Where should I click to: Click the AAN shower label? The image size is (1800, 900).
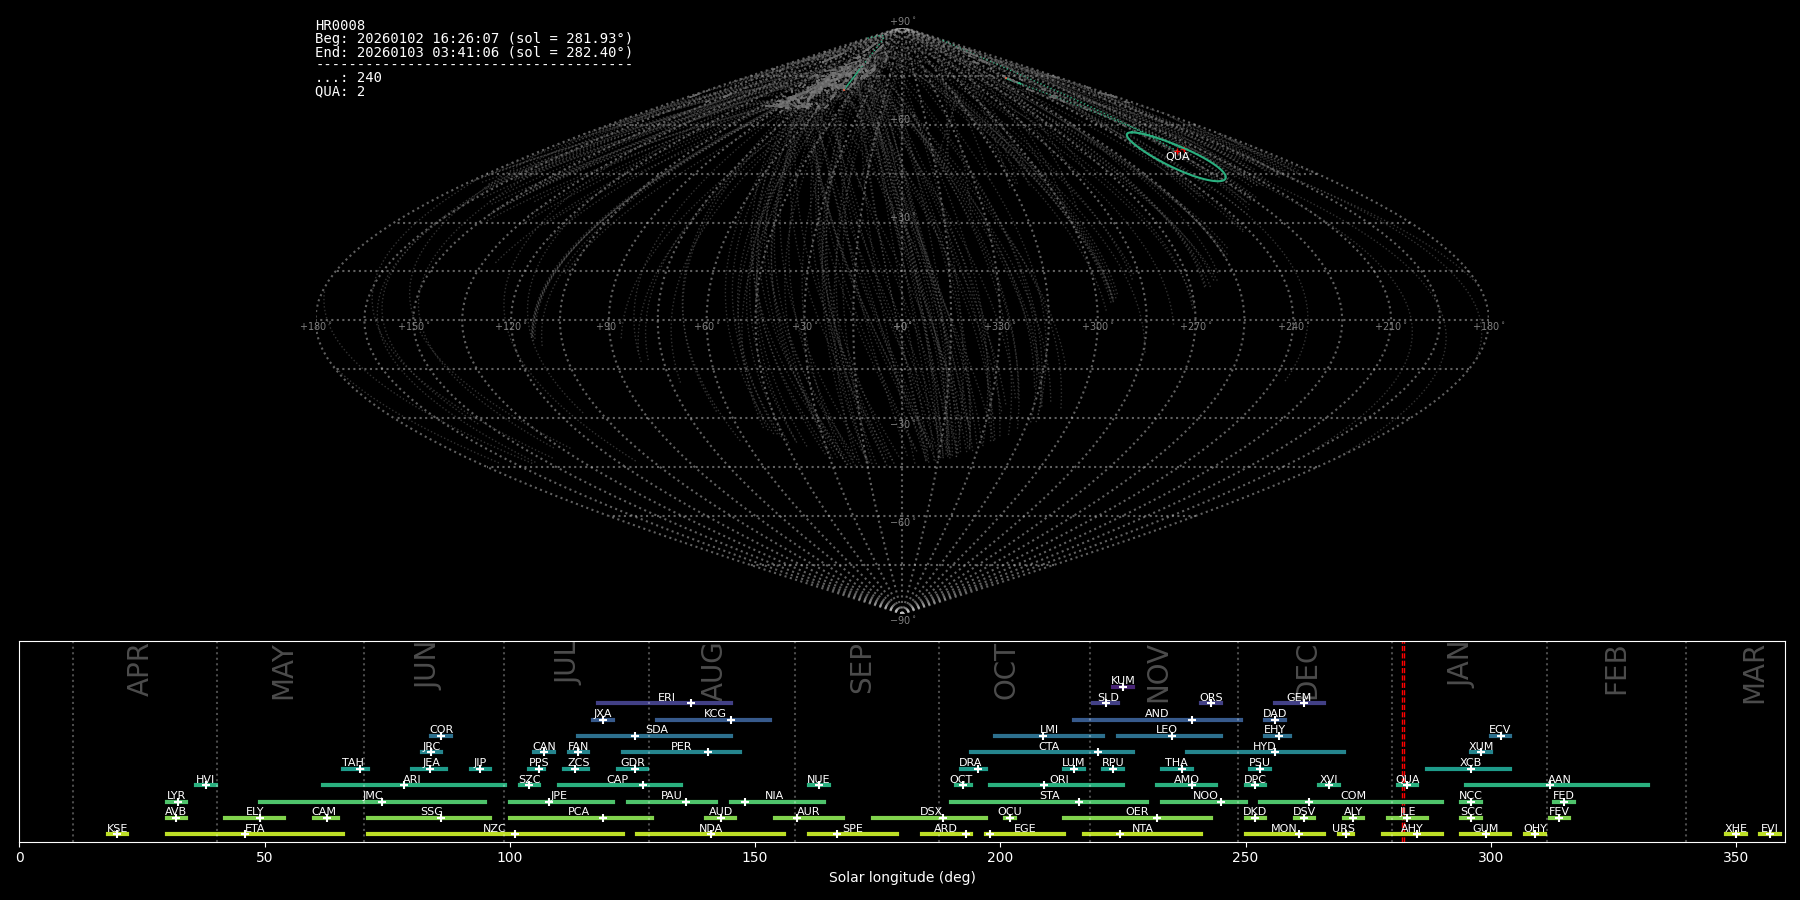[1560, 780]
